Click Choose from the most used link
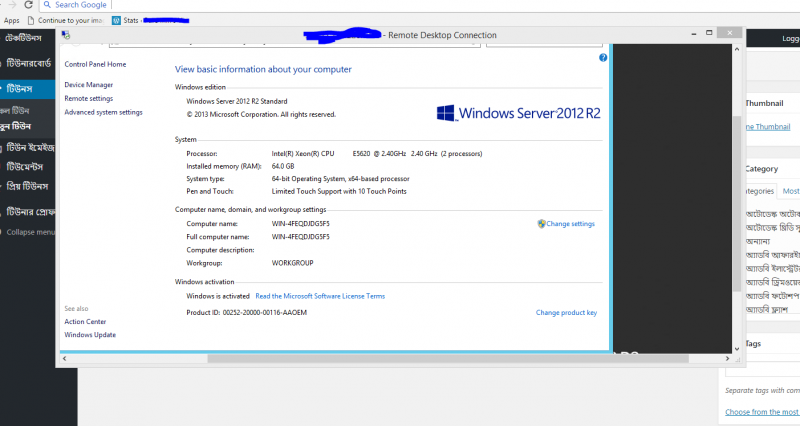 click(762, 412)
